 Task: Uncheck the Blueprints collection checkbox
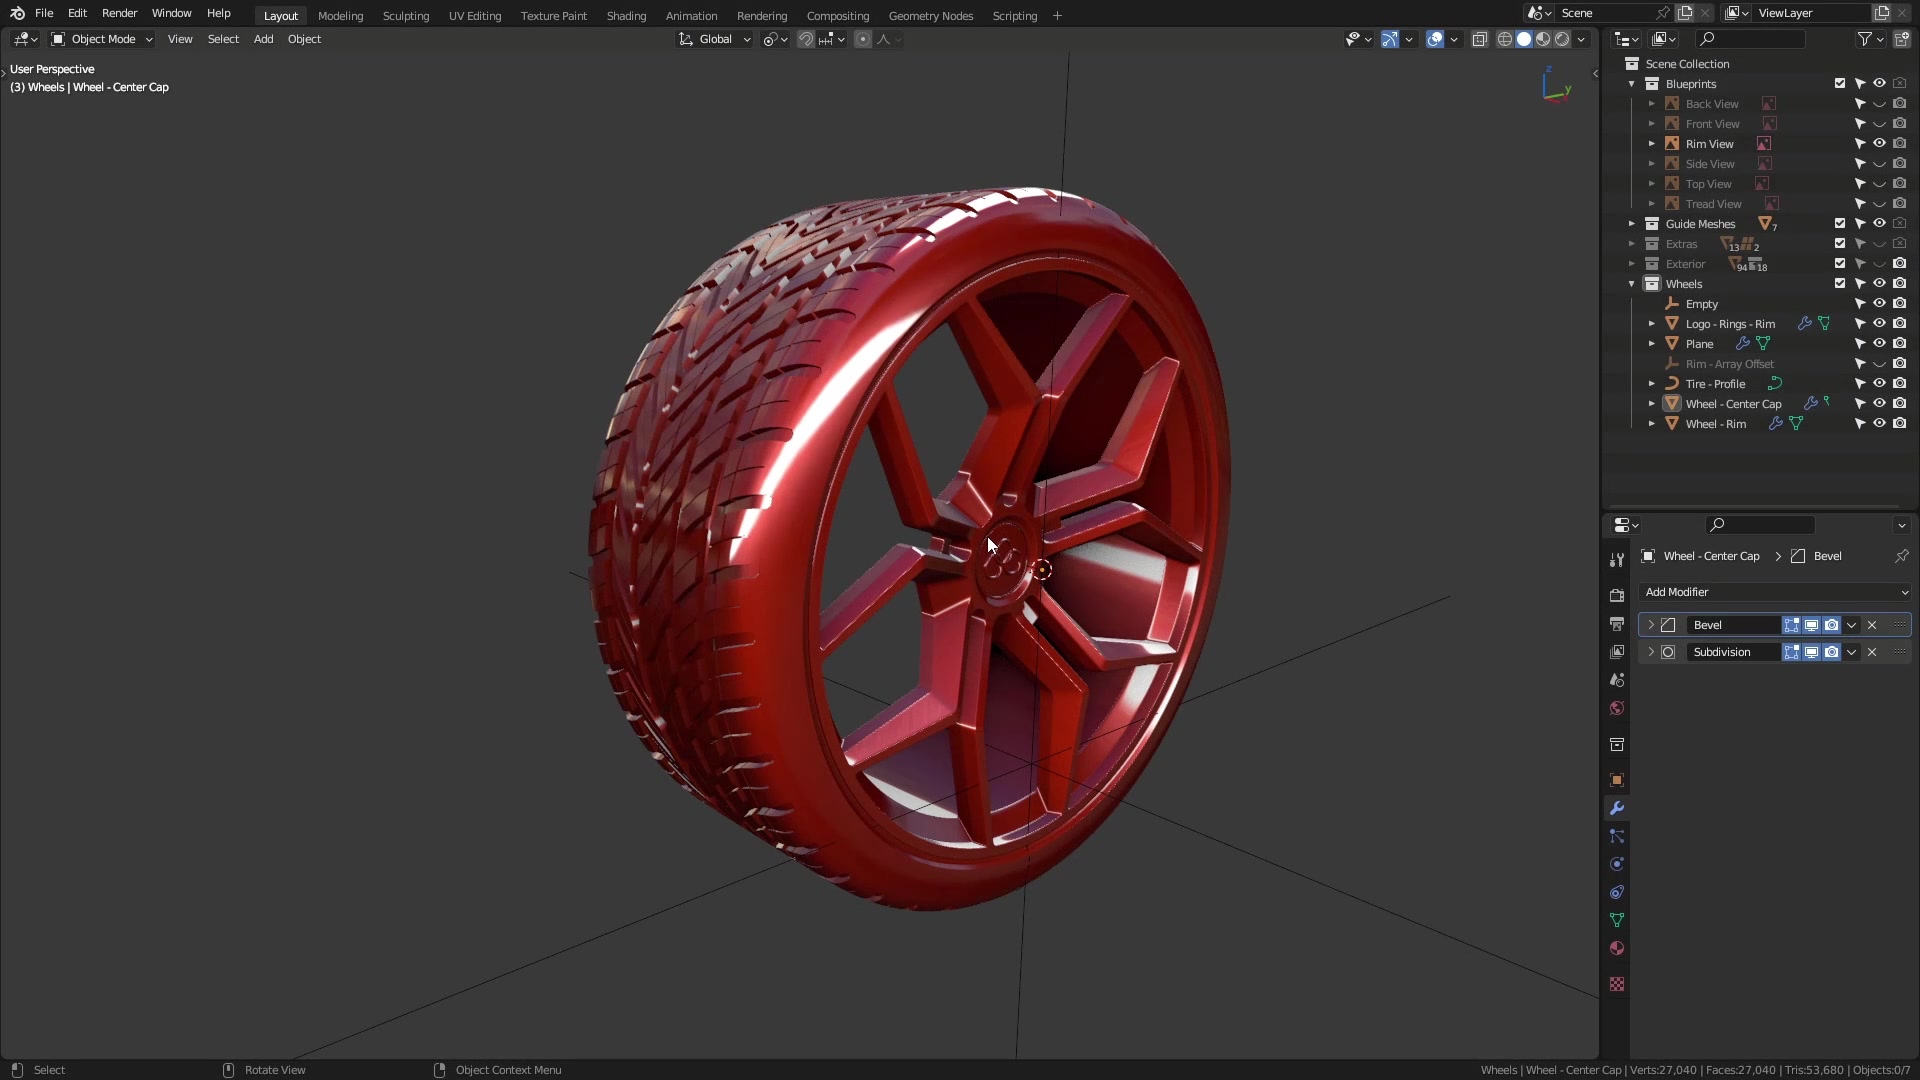[1840, 84]
